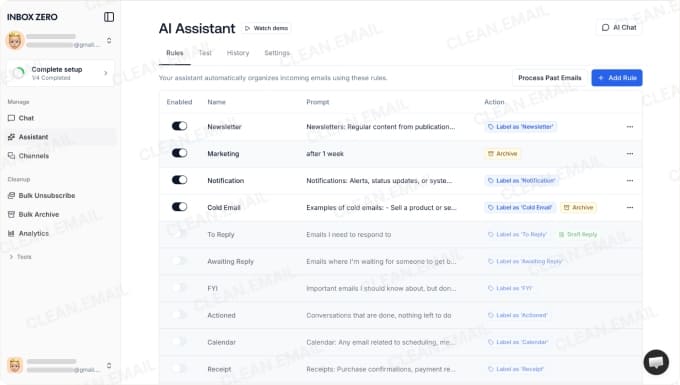Image resolution: width=680 pixels, height=385 pixels.
Task: Open more options for Cold Email rule
Action: [x=630, y=207]
